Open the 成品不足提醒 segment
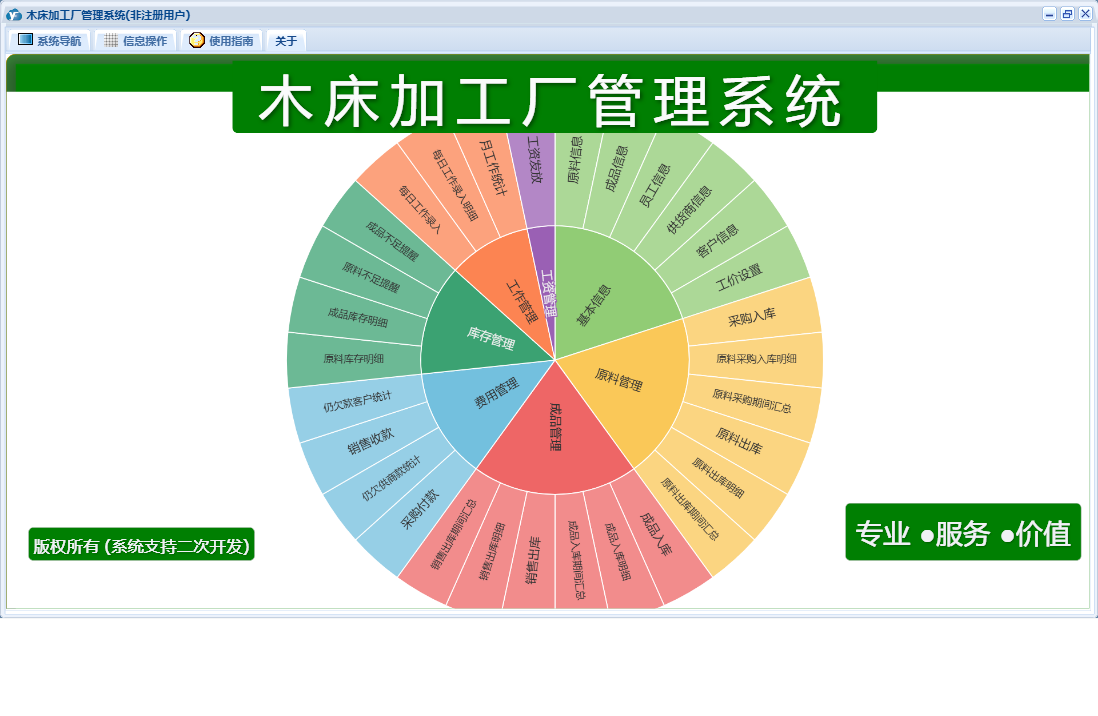This screenshot has width=1098, height=716. [392, 240]
